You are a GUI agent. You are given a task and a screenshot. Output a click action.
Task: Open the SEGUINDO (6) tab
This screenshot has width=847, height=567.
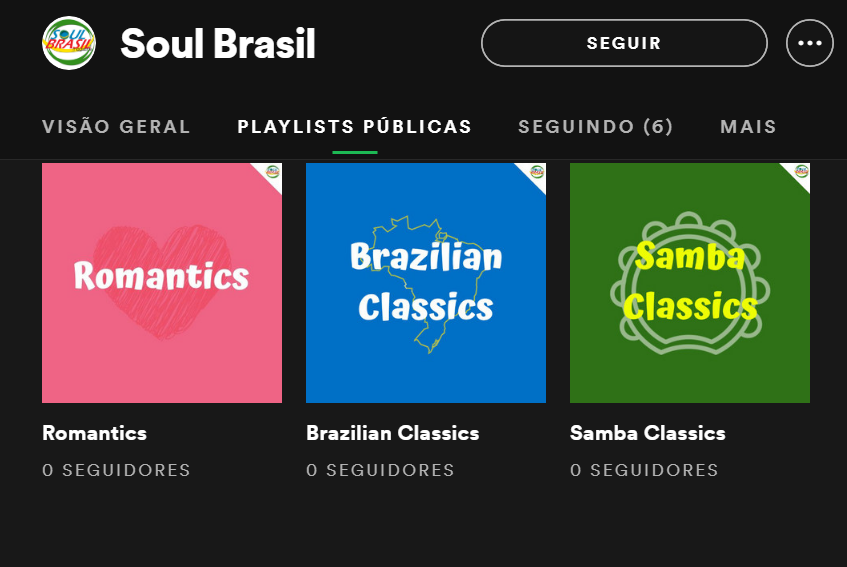point(595,127)
